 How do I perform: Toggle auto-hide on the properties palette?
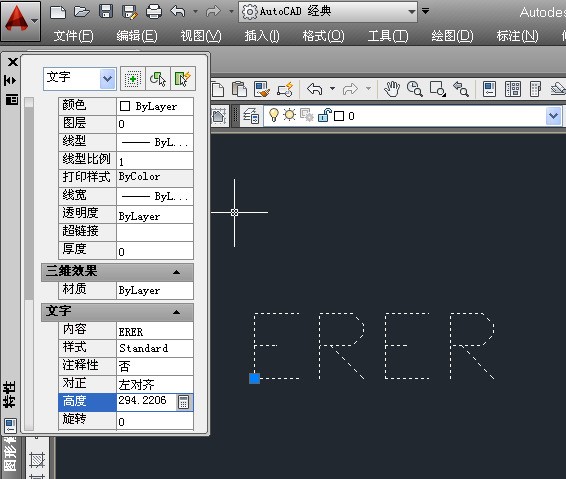coord(10,80)
